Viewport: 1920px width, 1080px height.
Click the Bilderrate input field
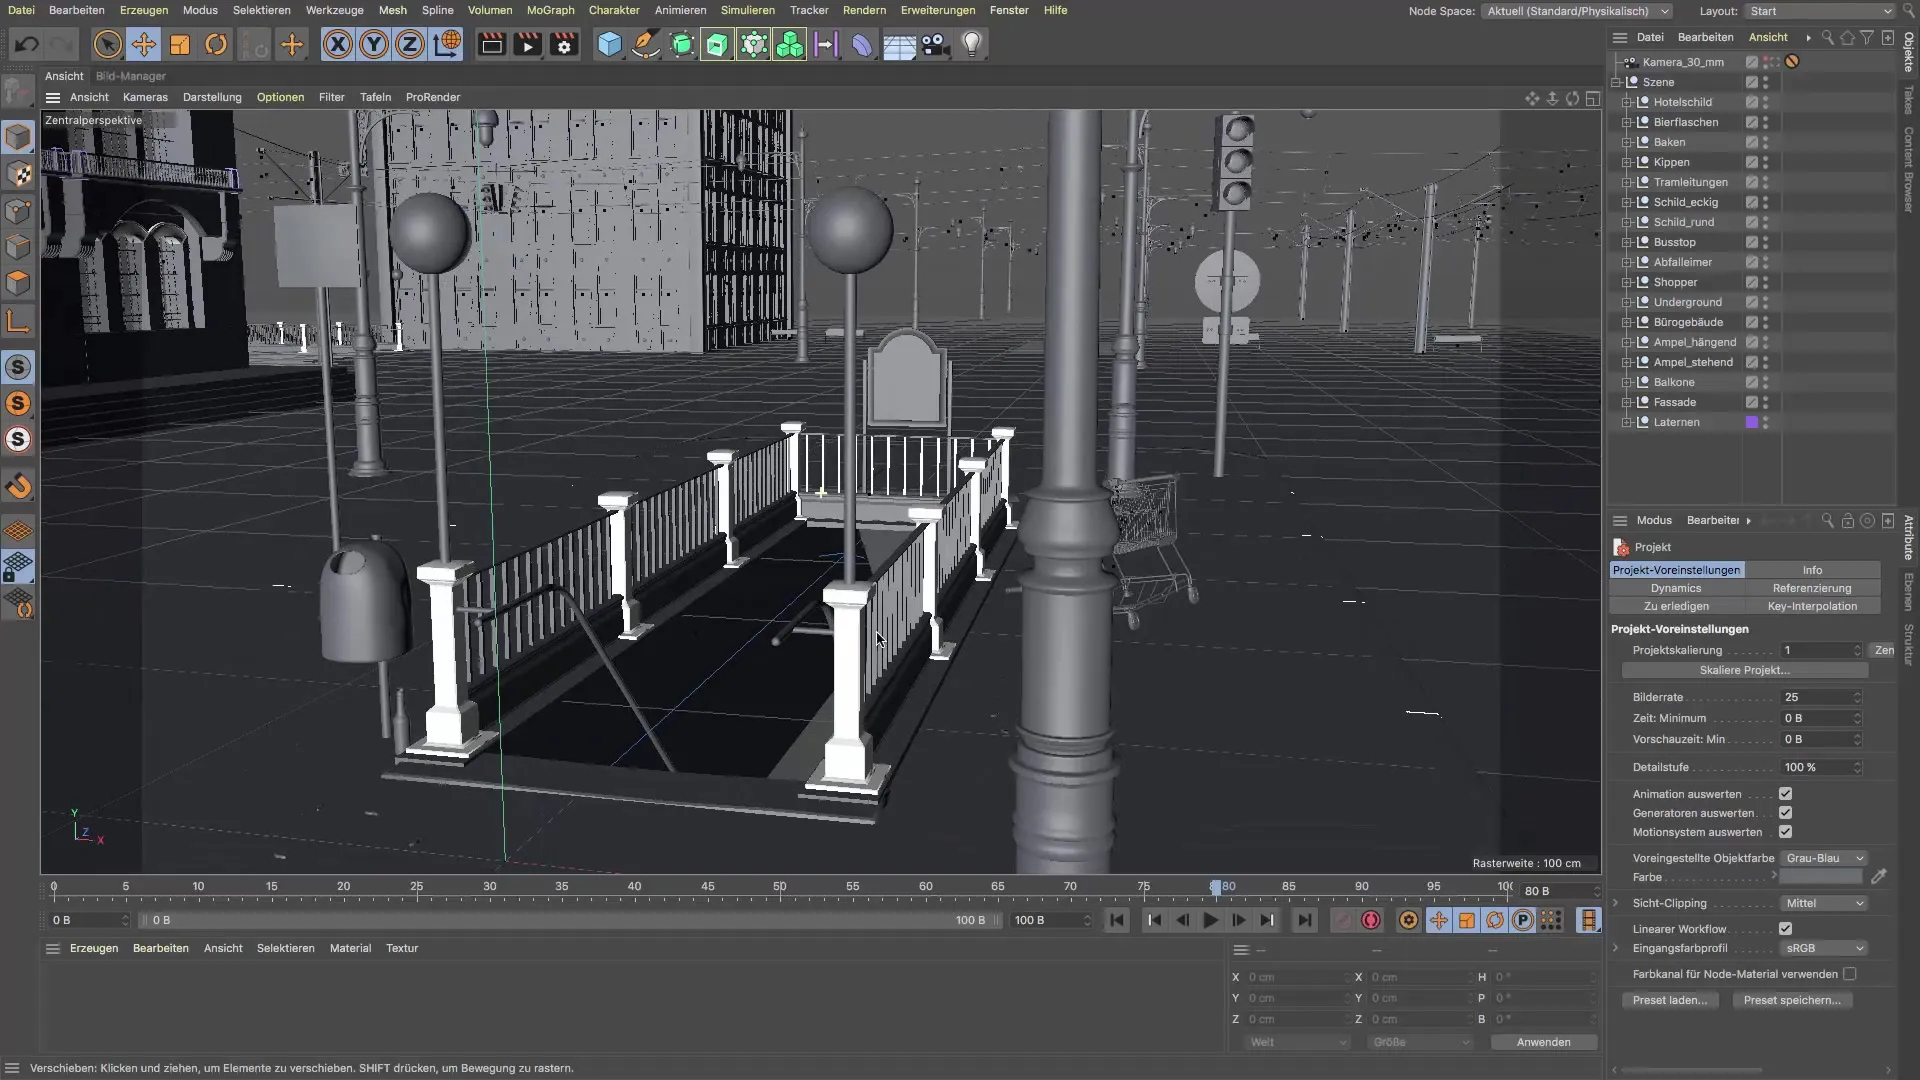click(x=1822, y=697)
